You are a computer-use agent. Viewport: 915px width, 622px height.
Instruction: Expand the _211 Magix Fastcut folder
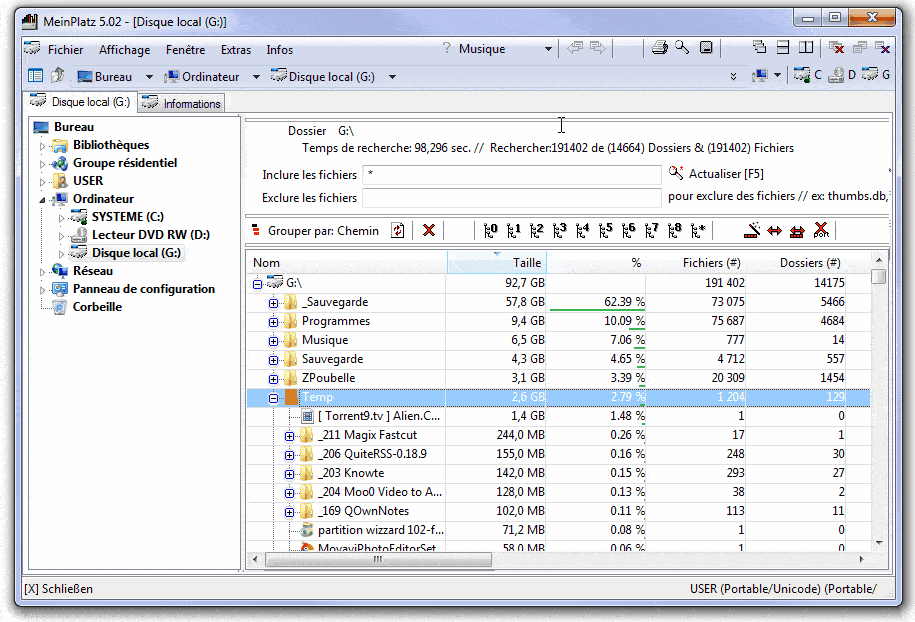[x=289, y=436]
